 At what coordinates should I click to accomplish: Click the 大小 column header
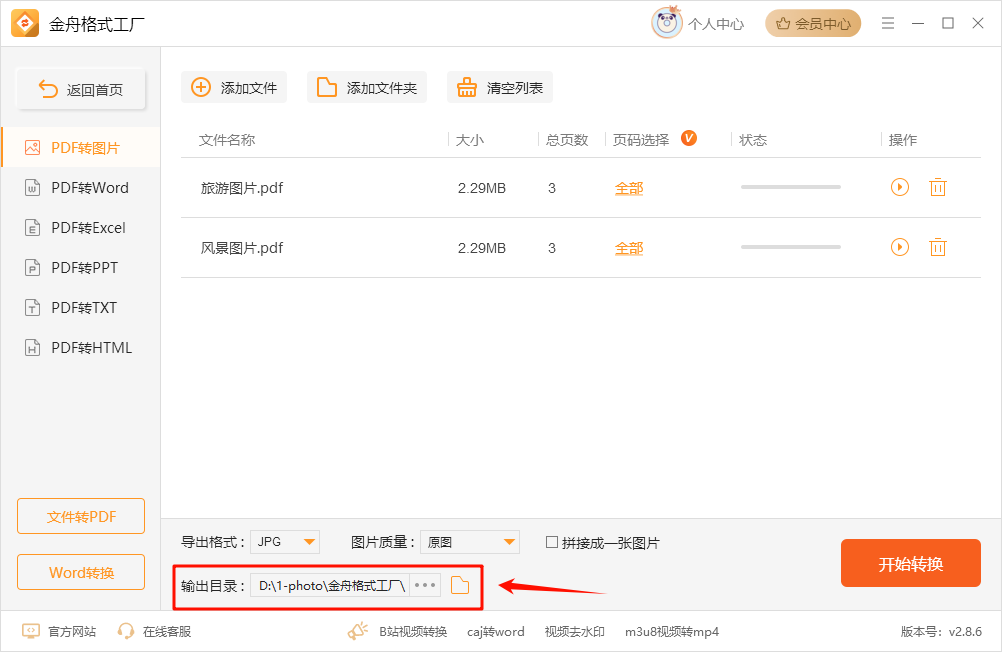tap(470, 140)
